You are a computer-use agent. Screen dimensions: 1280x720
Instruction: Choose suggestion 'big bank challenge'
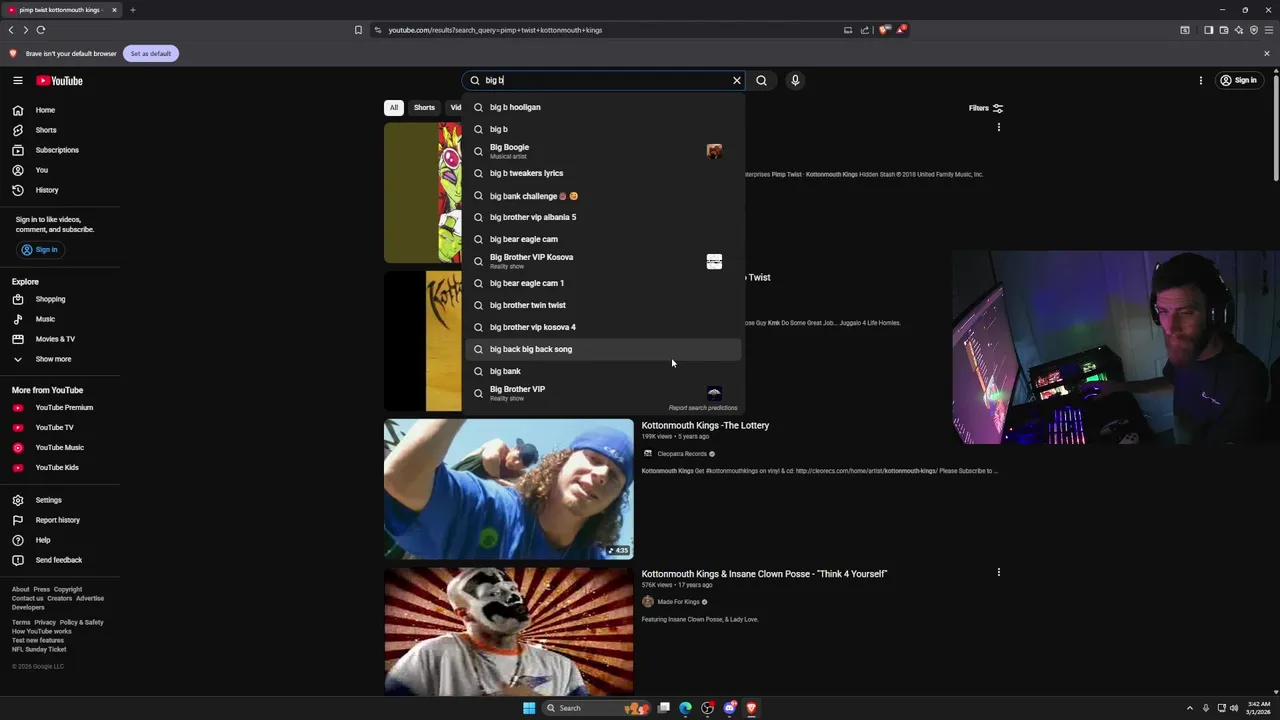point(603,196)
